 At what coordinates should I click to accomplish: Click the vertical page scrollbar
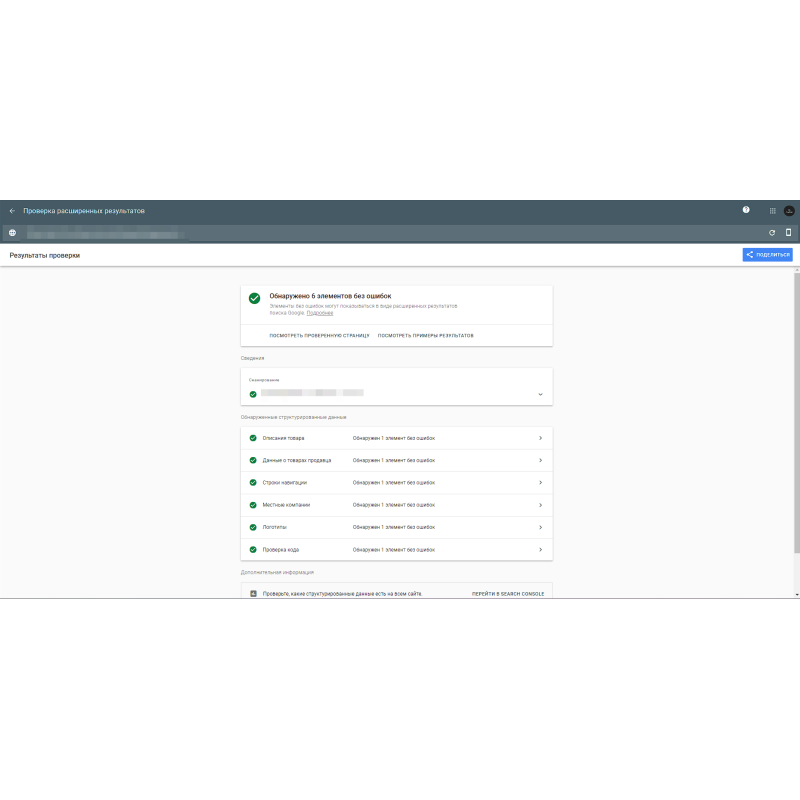point(796,420)
